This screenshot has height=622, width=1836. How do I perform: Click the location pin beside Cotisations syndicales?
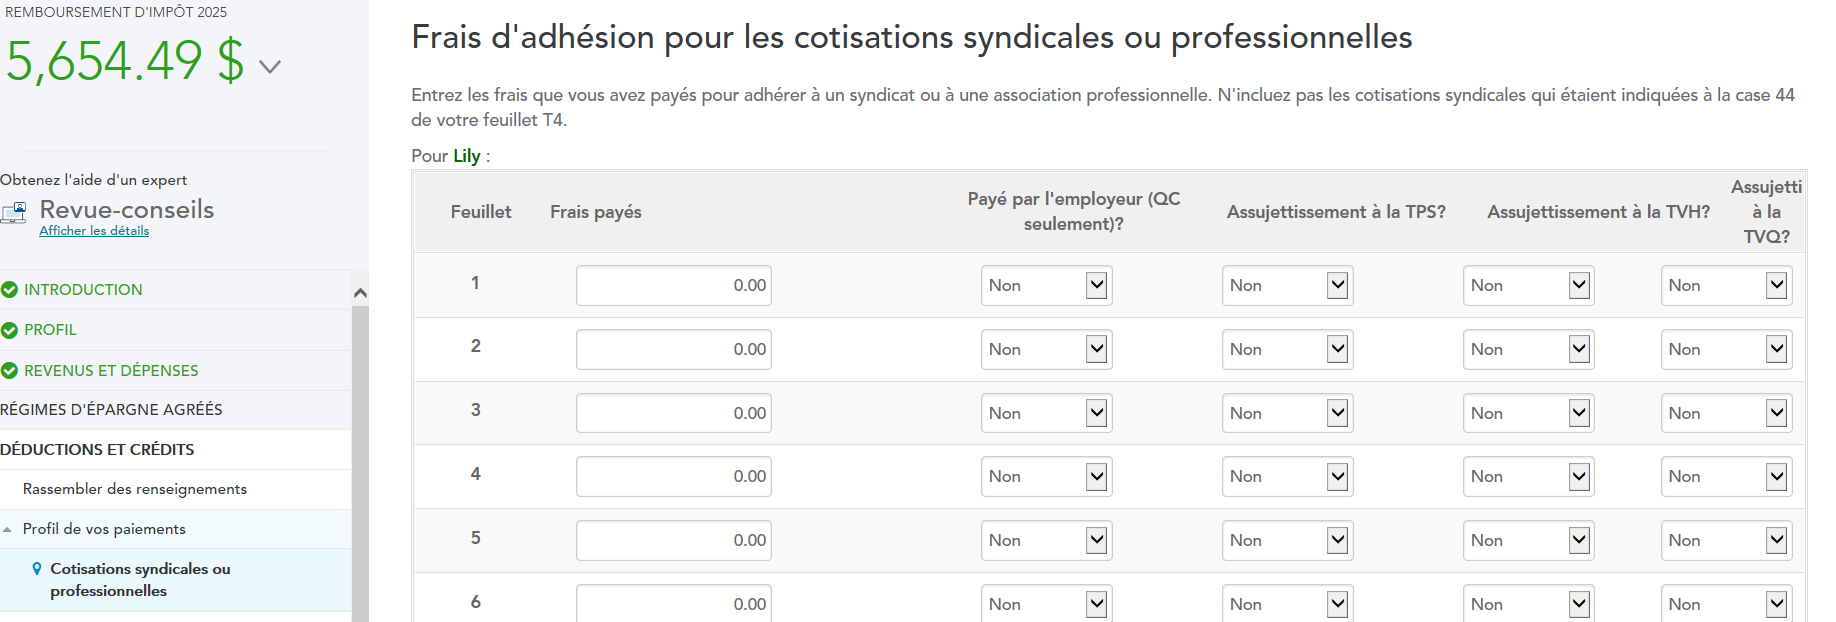tap(37, 569)
